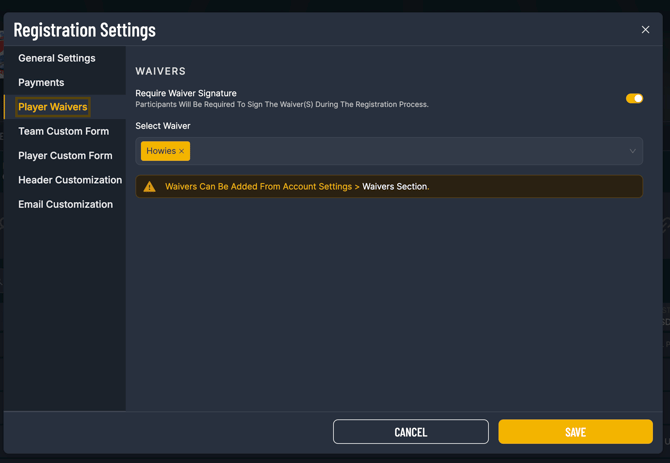Screen dimensions: 670x463
Task: Open the Email Customization settings
Action: click(x=65, y=204)
